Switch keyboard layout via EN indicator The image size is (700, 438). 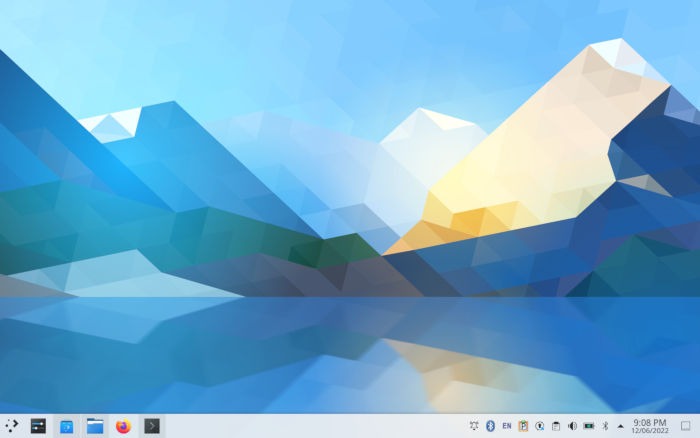pos(506,426)
